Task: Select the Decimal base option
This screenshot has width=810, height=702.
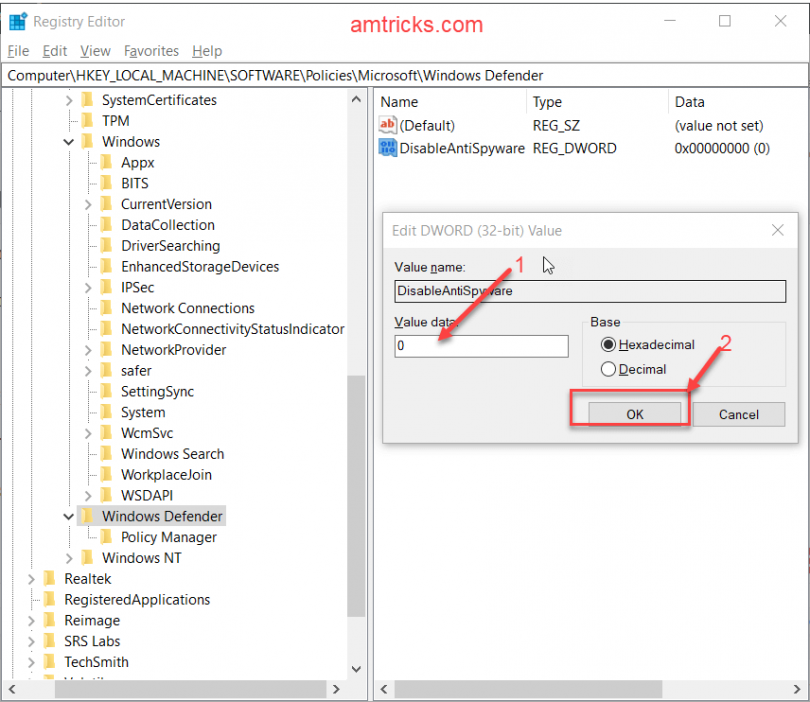Action: [610, 369]
